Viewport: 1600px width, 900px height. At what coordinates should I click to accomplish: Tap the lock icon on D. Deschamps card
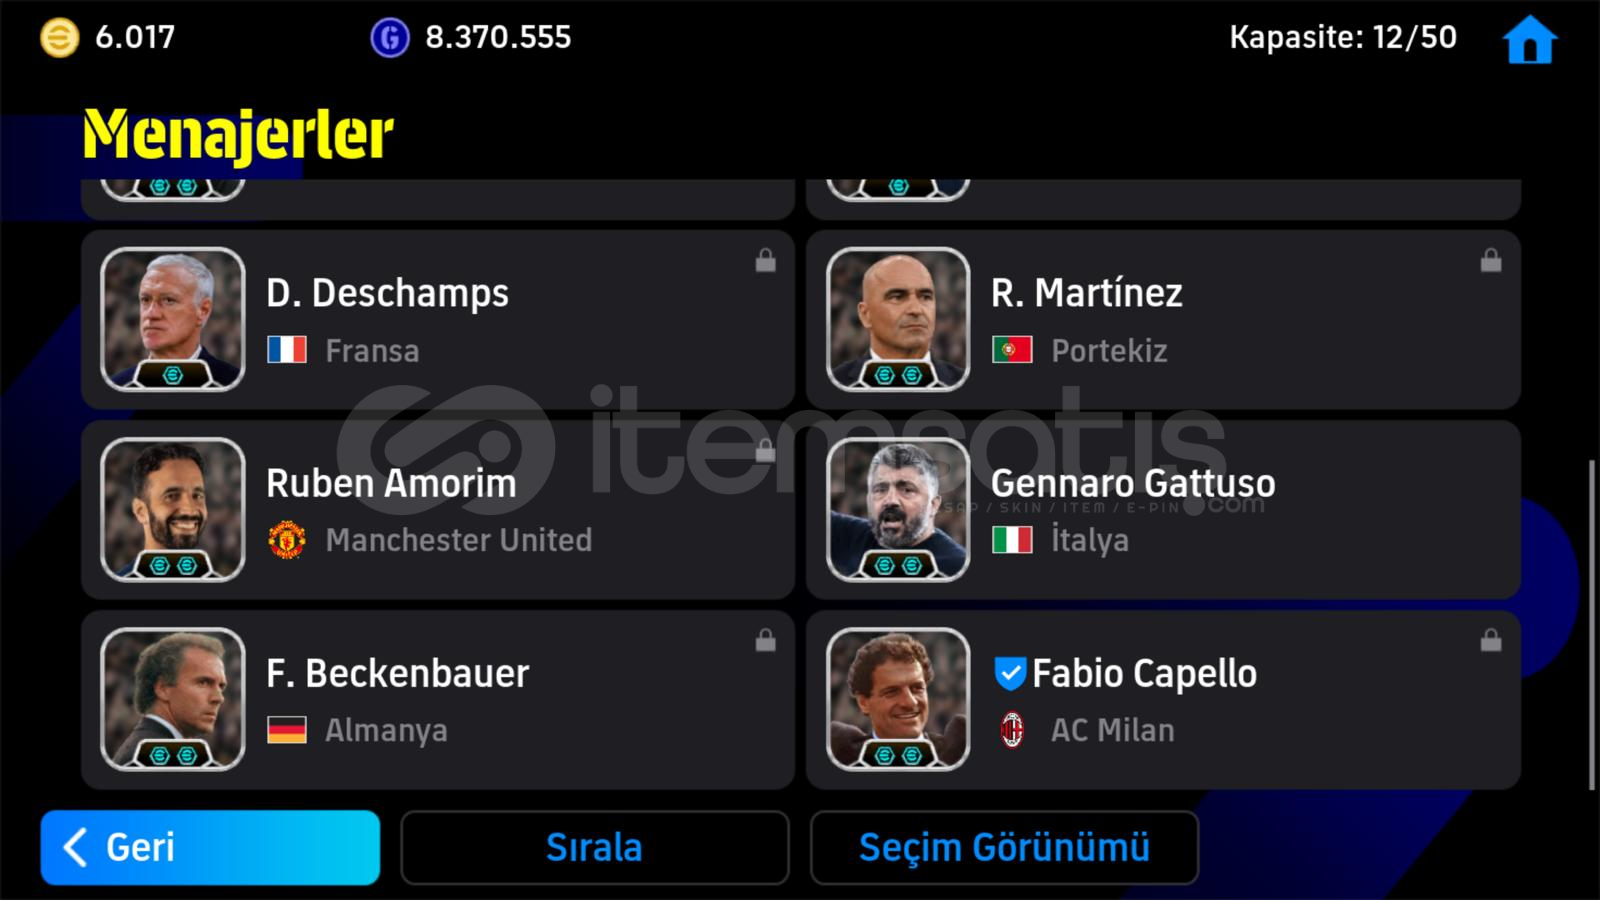click(765, 261)
